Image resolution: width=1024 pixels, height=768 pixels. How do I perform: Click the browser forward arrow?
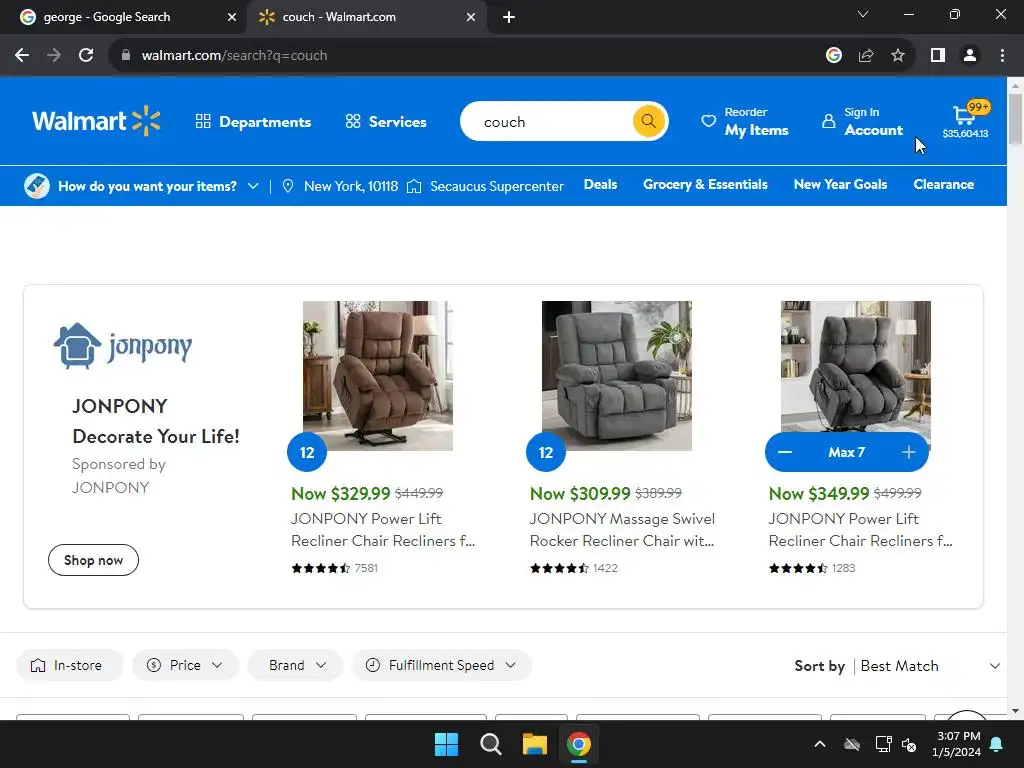coord(54,56)
